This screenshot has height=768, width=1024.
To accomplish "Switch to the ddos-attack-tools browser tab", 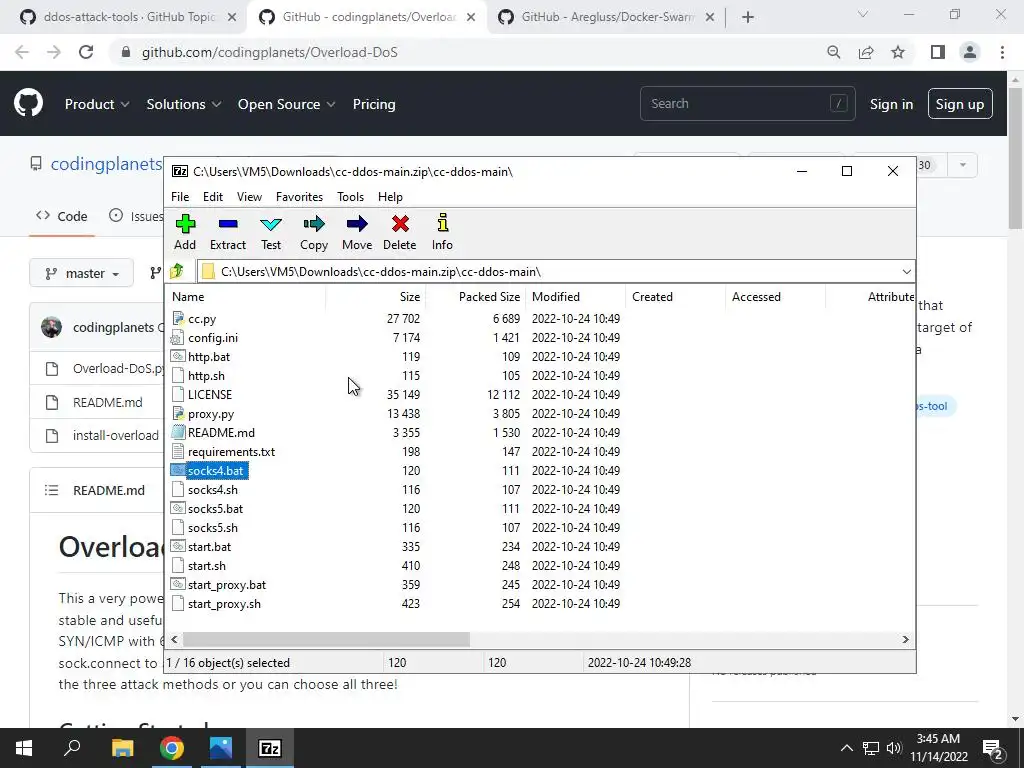I will pos(128,17).
